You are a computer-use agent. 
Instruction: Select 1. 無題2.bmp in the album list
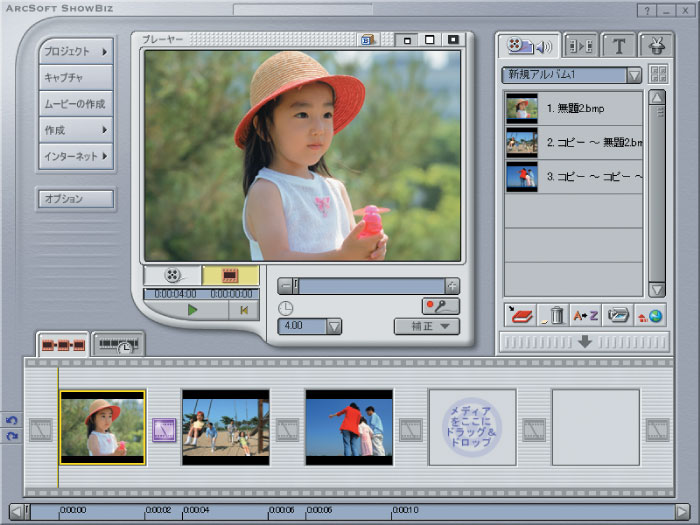point(573,107)
